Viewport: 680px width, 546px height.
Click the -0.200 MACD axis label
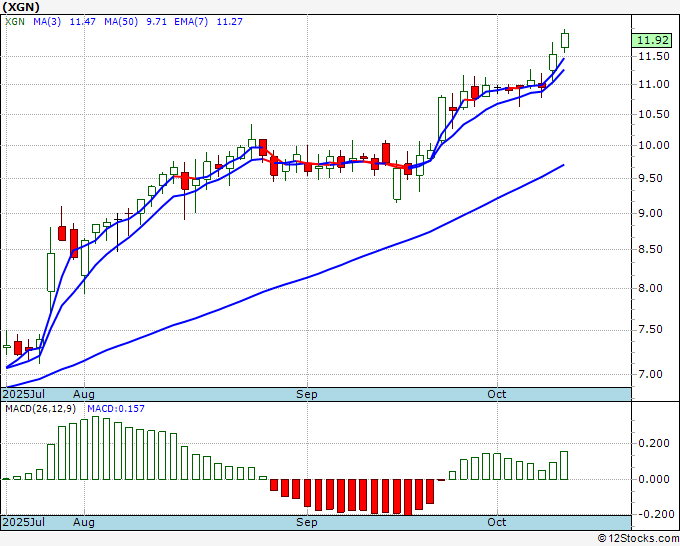[655, 514]
